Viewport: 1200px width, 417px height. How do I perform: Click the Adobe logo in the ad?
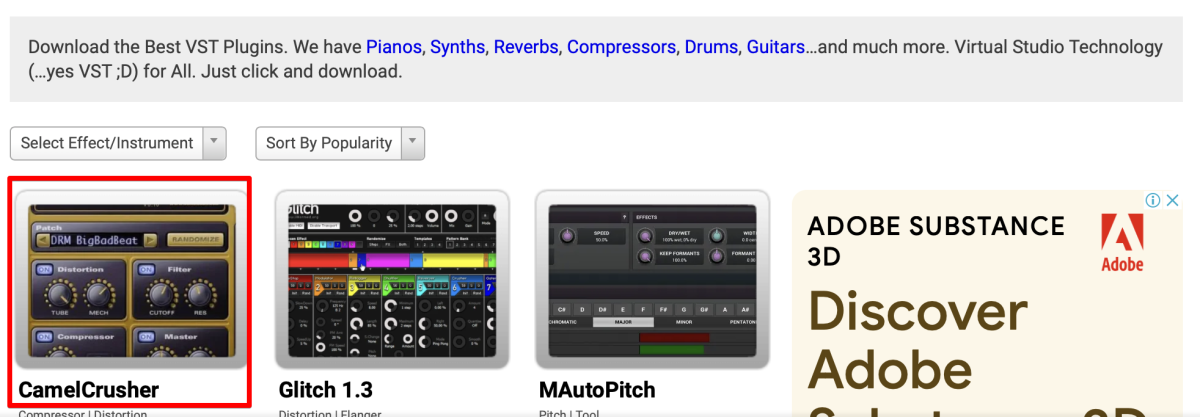[1122, 243]
